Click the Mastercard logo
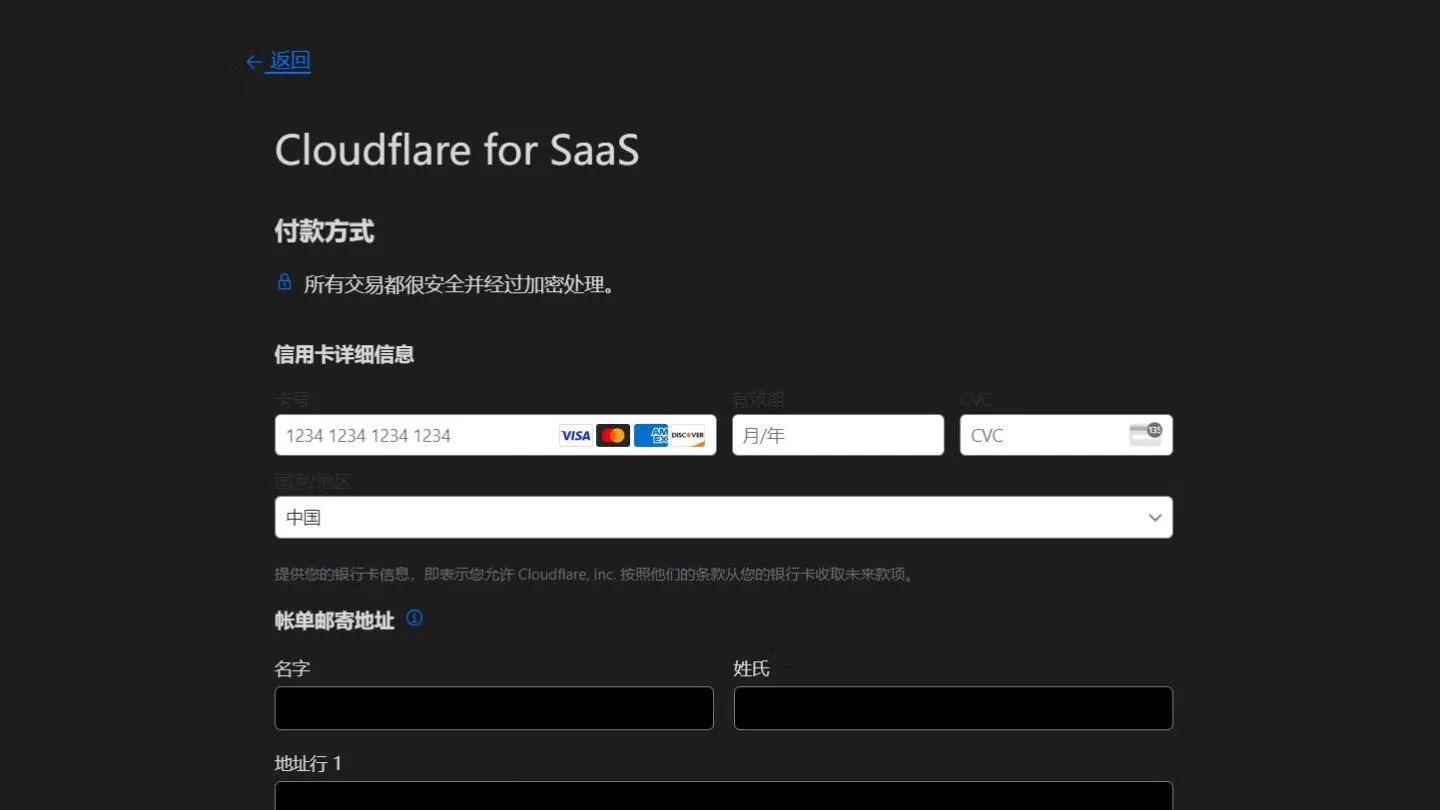 click(613, 436)
